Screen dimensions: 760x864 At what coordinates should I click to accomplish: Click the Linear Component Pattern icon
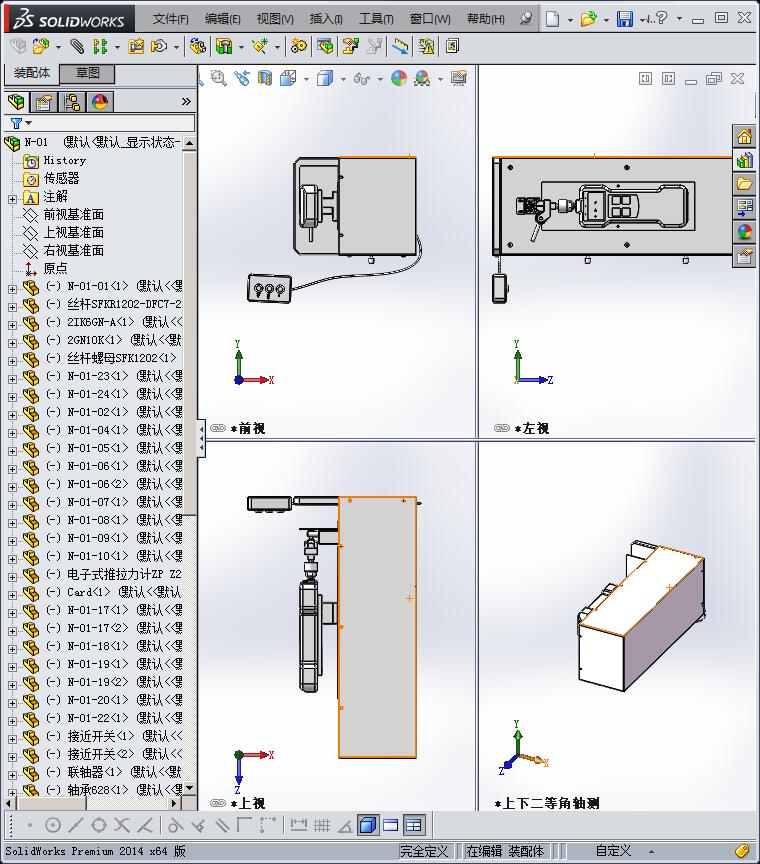point(100,46)
